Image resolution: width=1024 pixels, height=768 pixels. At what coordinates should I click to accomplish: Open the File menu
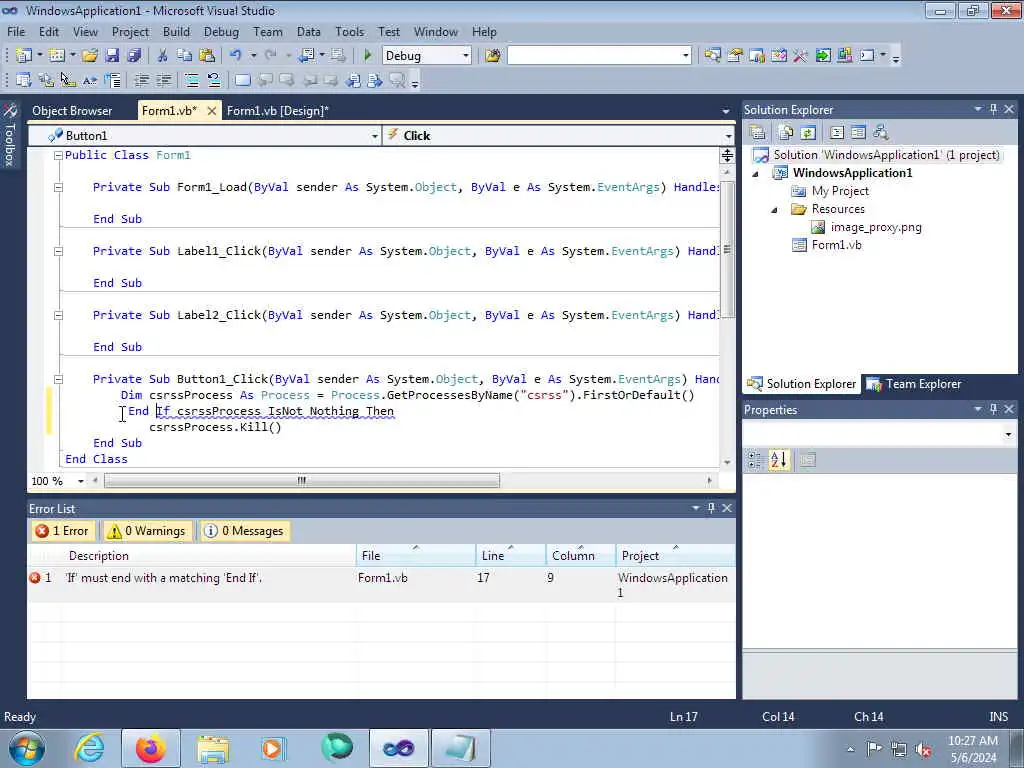pos(16,32)
